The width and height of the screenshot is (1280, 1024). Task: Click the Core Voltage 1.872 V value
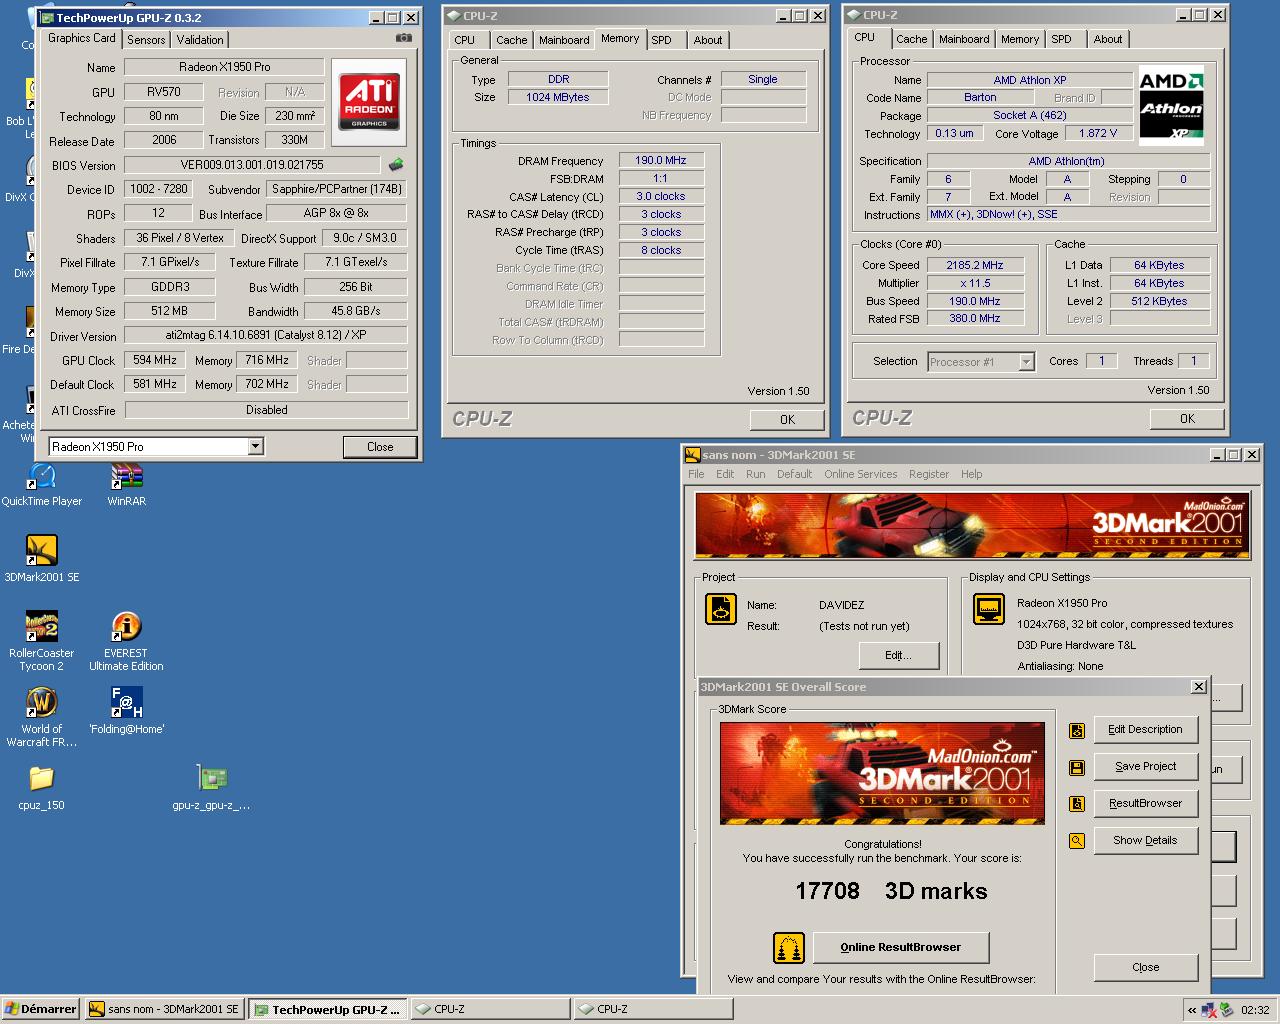tap(1098, 134)
